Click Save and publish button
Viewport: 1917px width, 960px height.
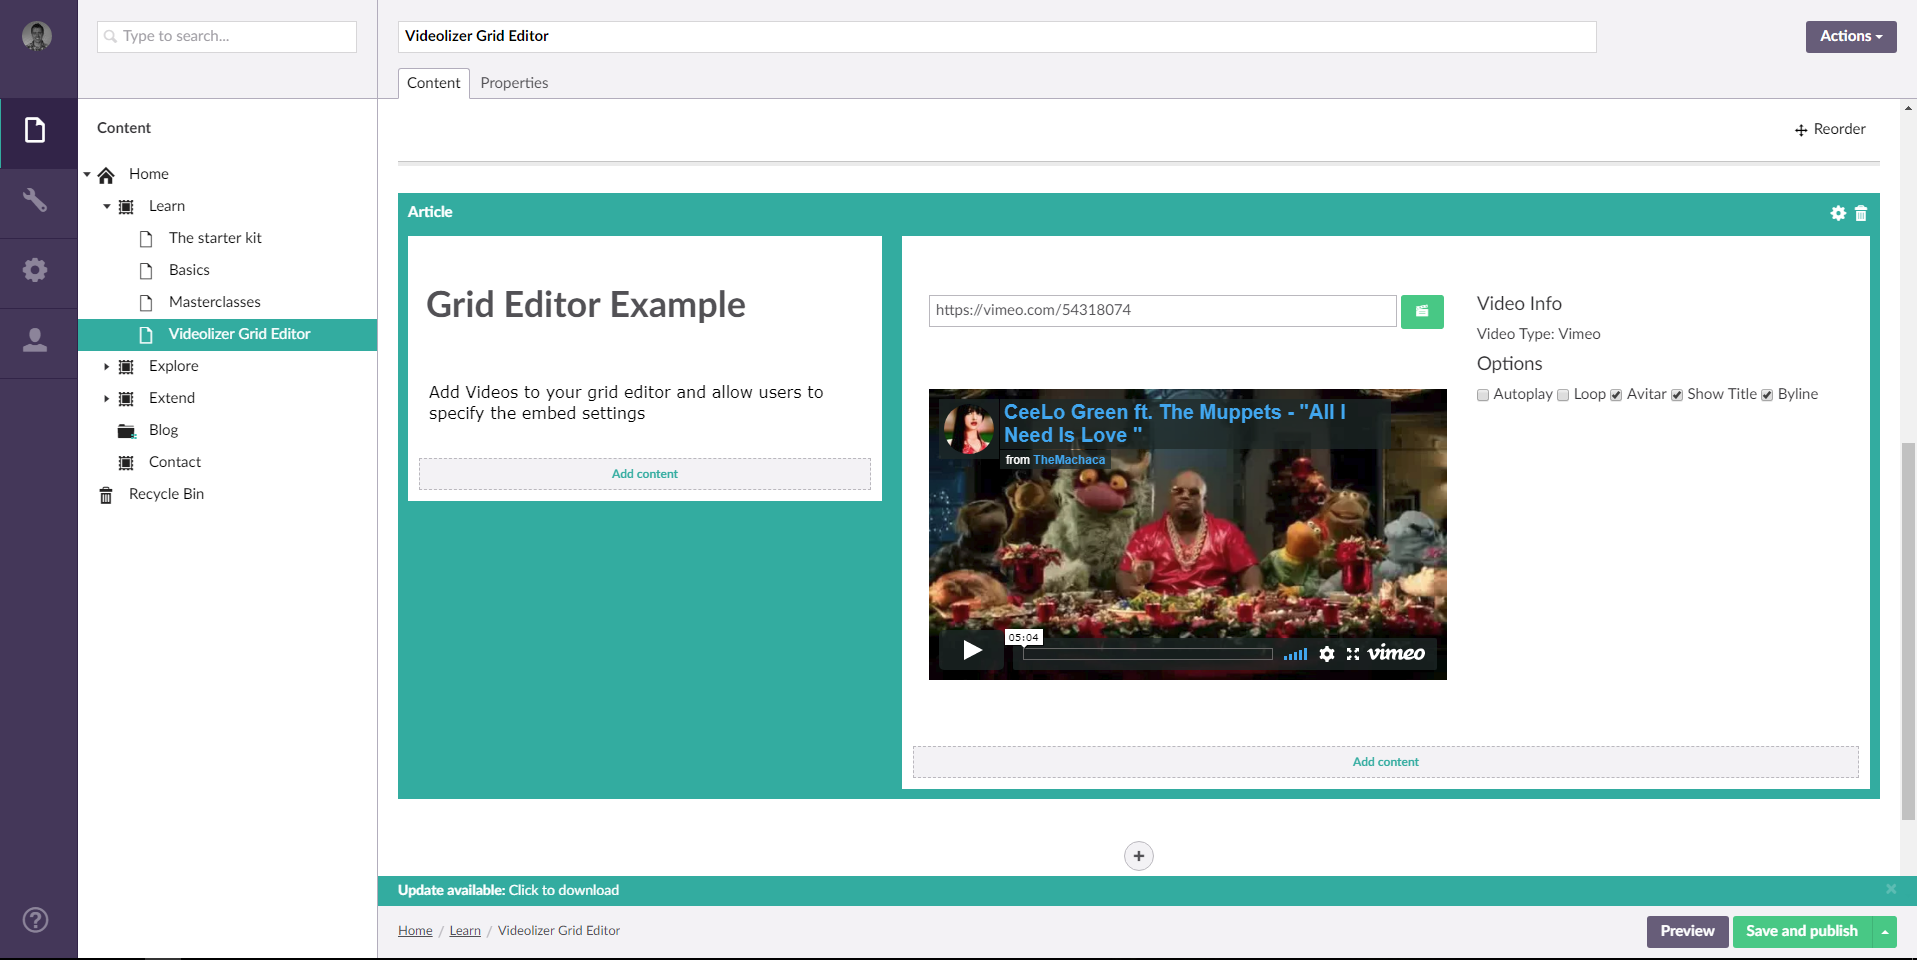(1802, 931)
